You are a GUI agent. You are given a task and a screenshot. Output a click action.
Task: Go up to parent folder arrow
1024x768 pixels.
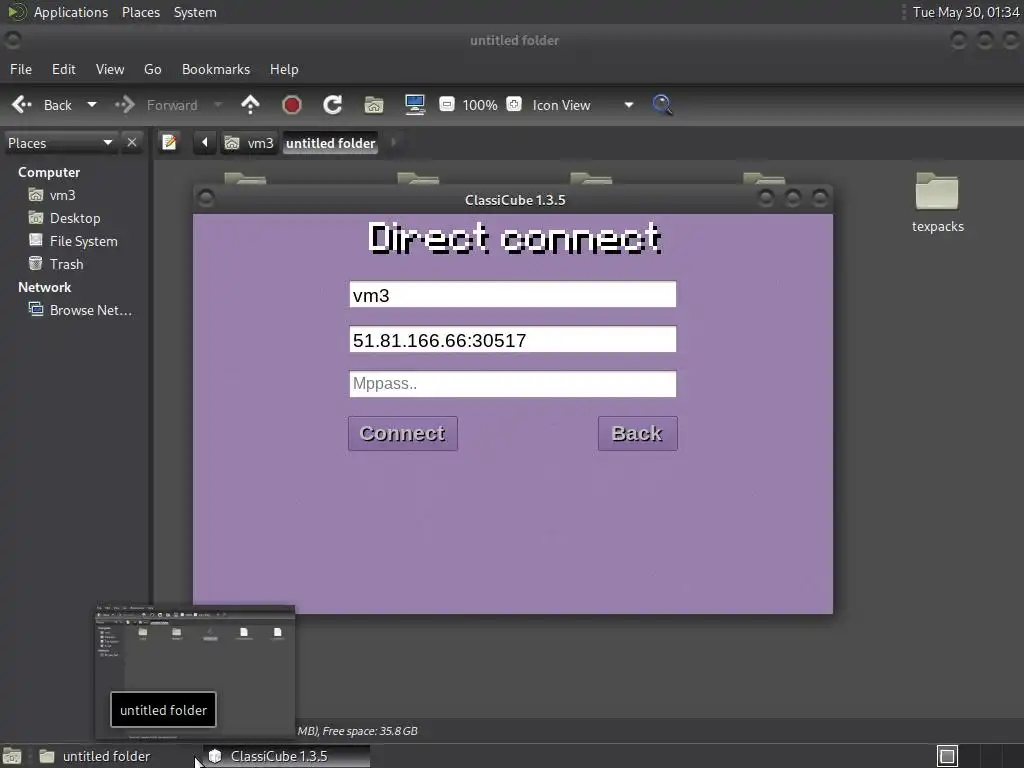pos(250,104)
